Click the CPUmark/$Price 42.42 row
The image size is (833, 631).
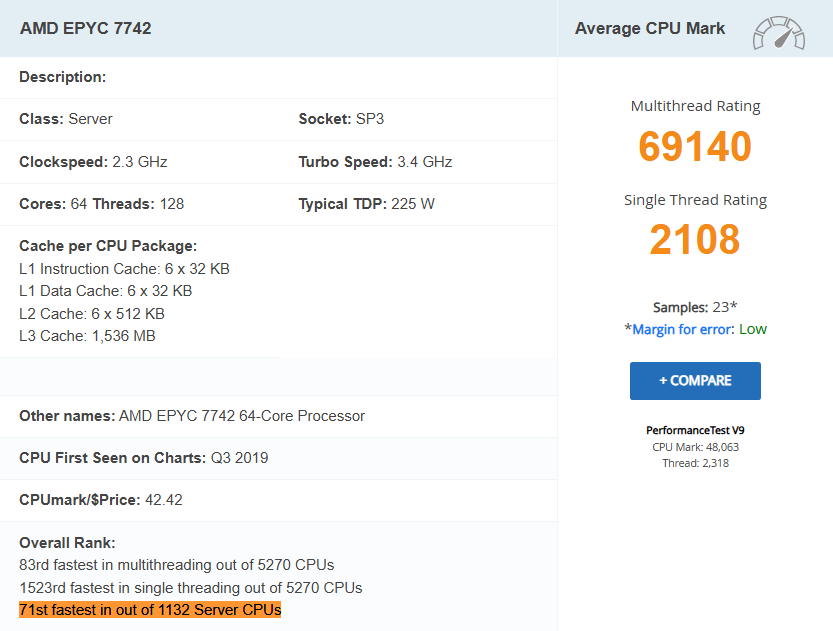tap(101, 500)
